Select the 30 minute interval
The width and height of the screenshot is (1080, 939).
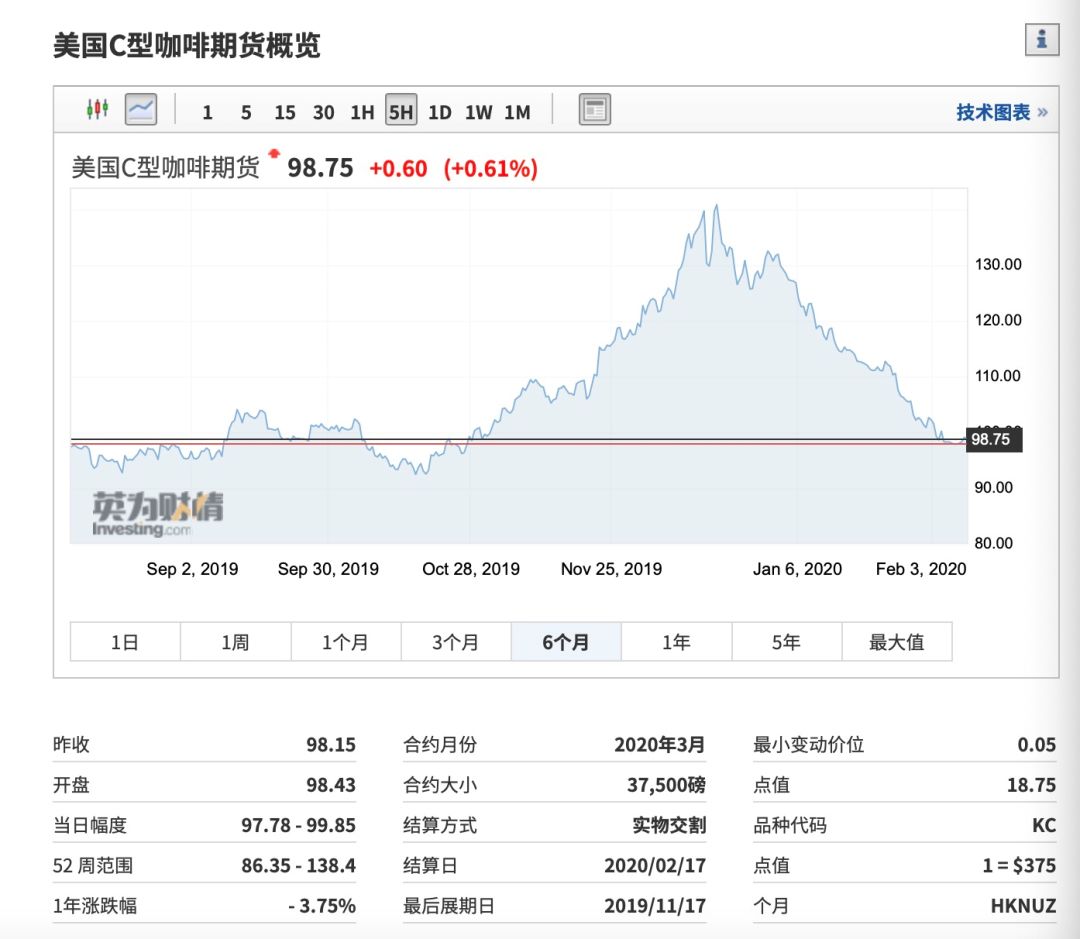pyautogui.click(x=324, y=112)
